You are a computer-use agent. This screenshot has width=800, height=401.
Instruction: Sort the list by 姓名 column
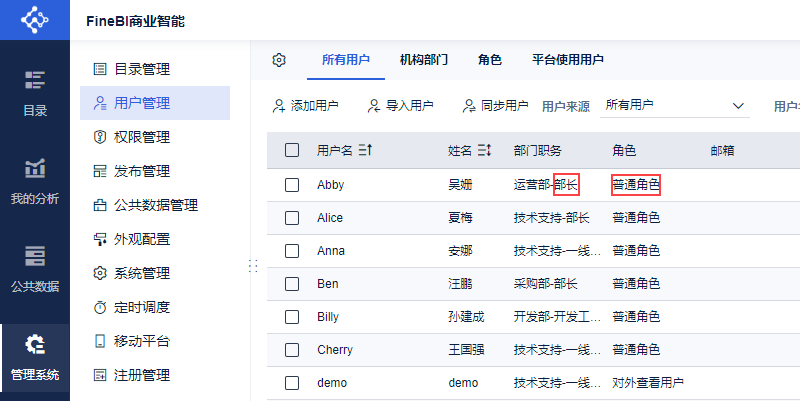point(484,150)
